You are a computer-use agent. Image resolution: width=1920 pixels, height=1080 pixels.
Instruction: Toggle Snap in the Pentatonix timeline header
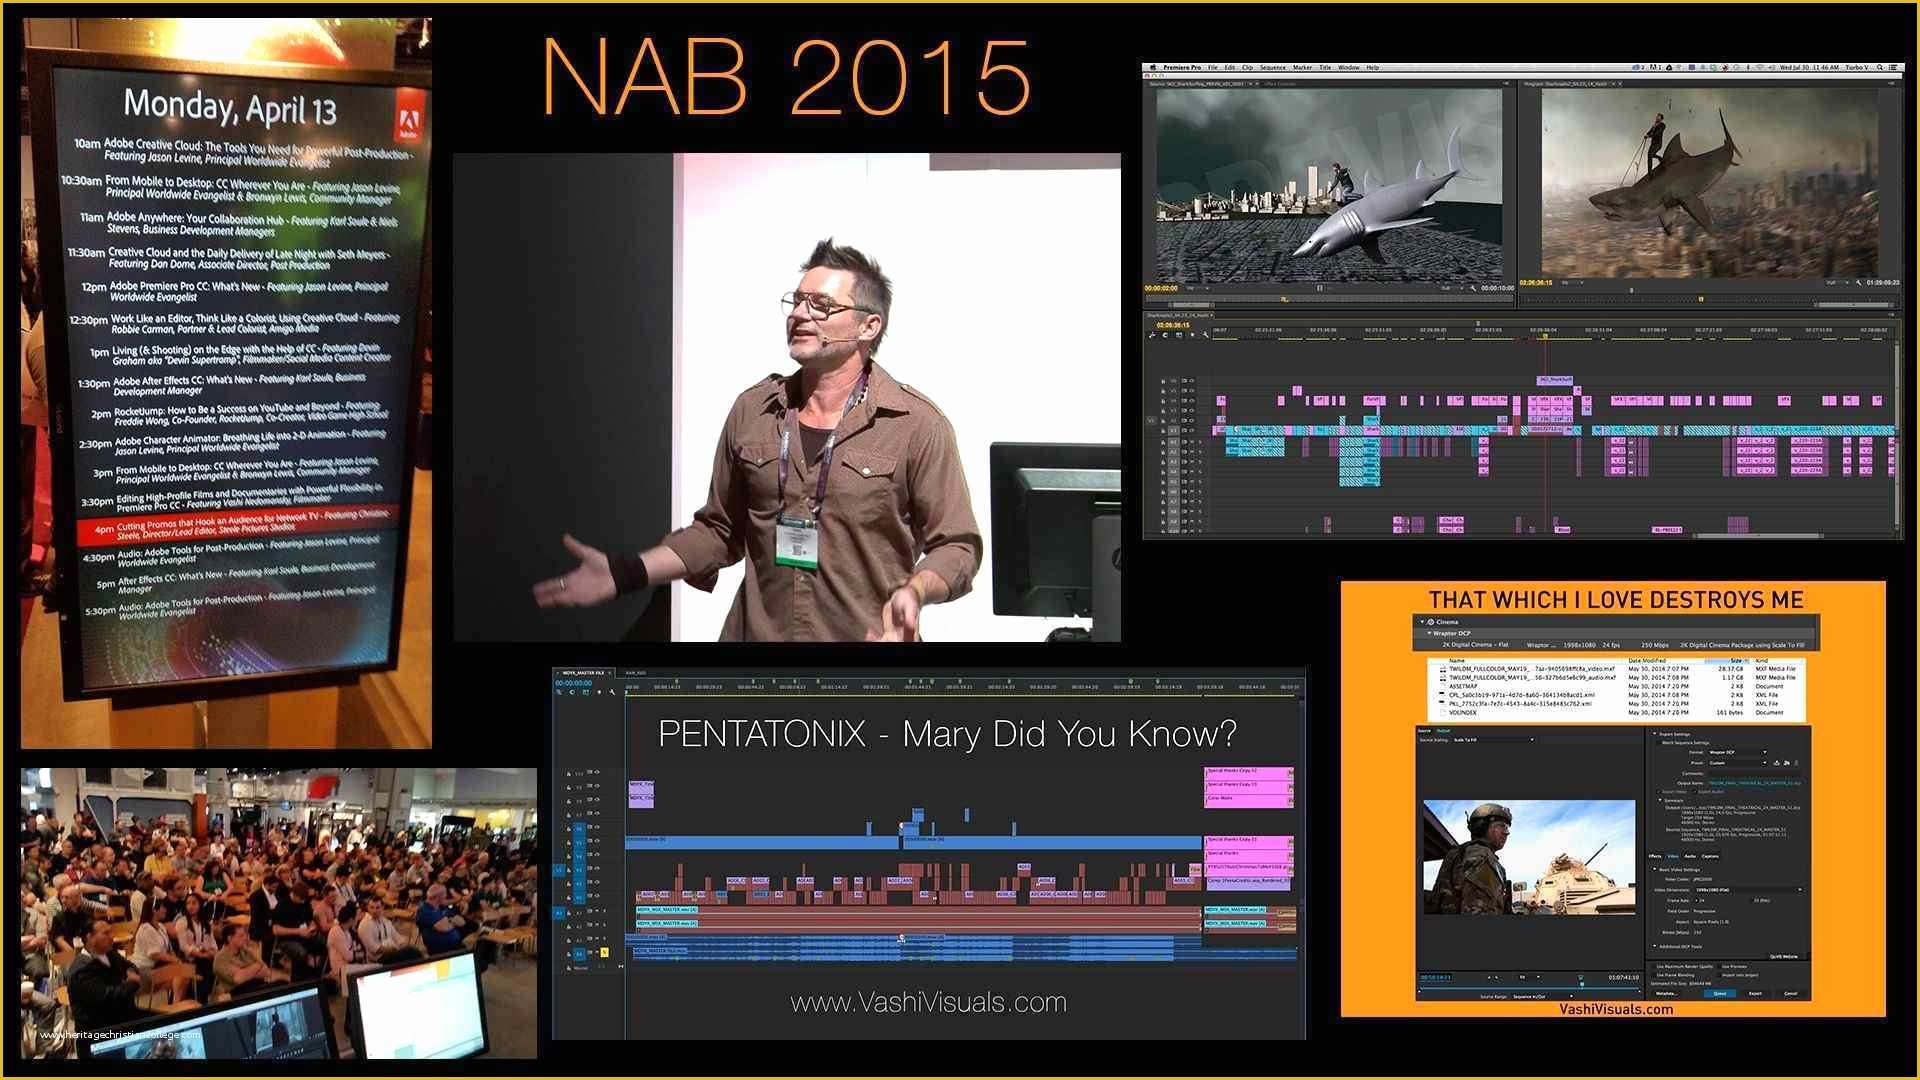(x=572, y=692)
